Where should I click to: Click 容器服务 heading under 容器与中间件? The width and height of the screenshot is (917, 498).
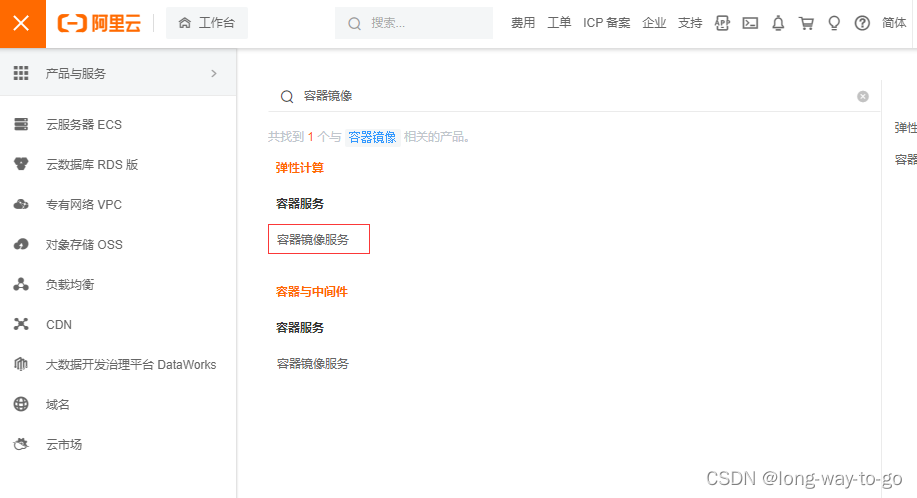coord(299,327)
